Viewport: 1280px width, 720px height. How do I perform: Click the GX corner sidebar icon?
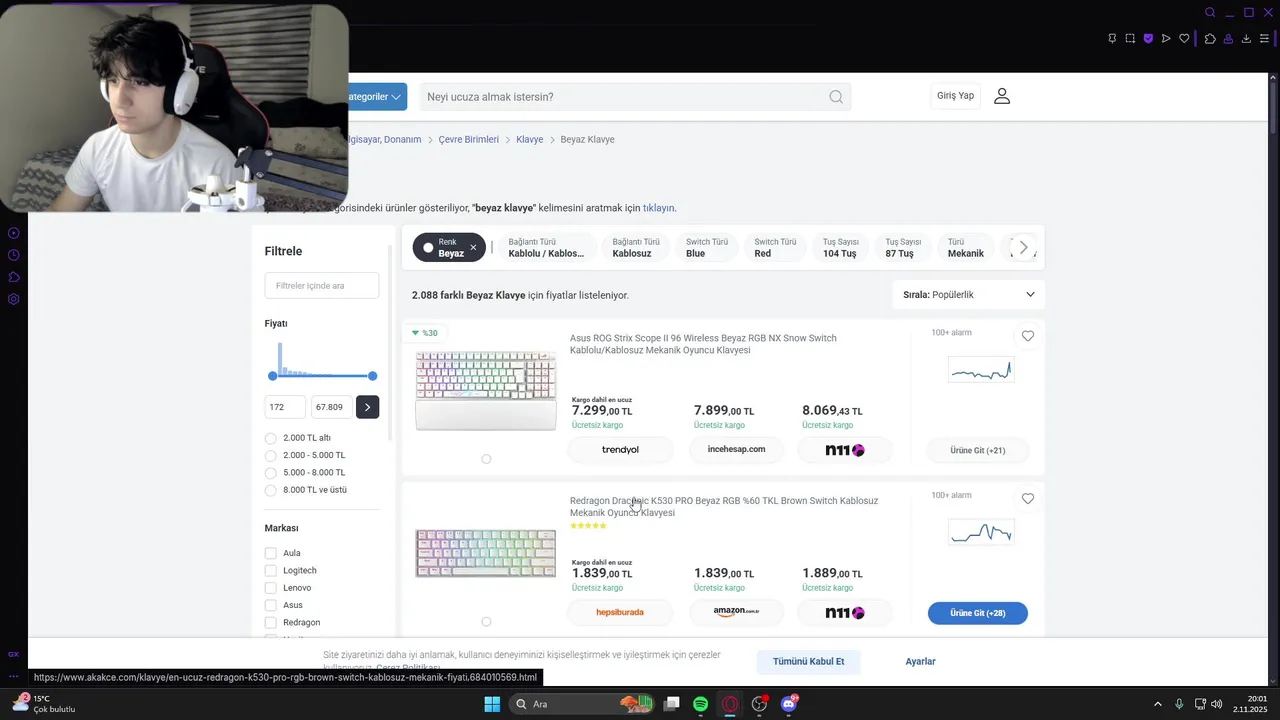click(13, 654)
